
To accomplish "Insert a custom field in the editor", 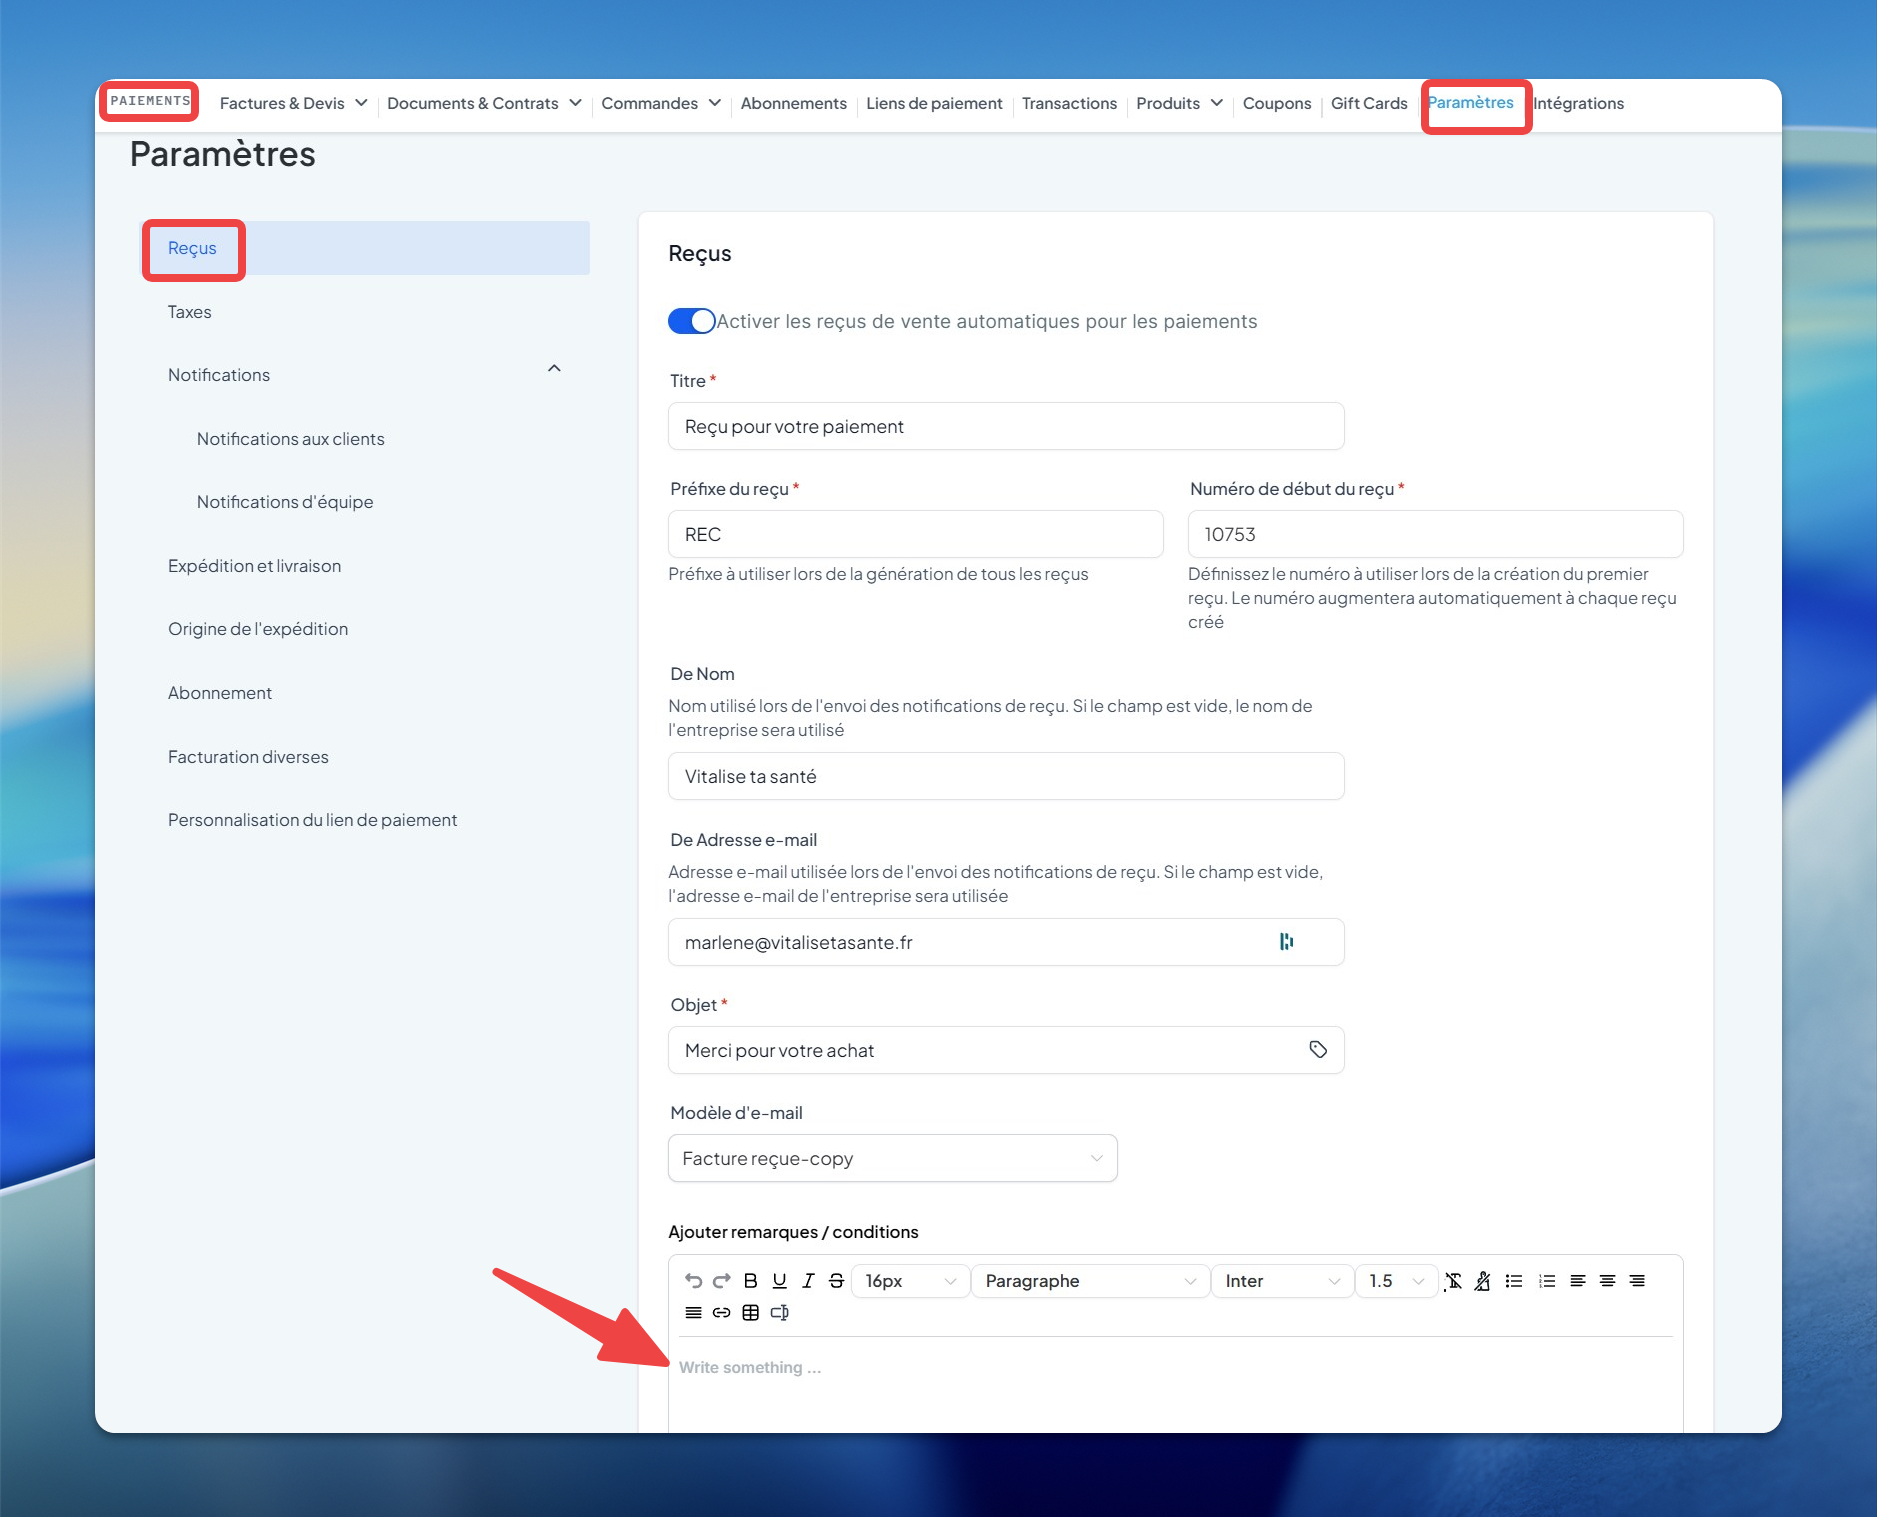I will point(780,1313).
